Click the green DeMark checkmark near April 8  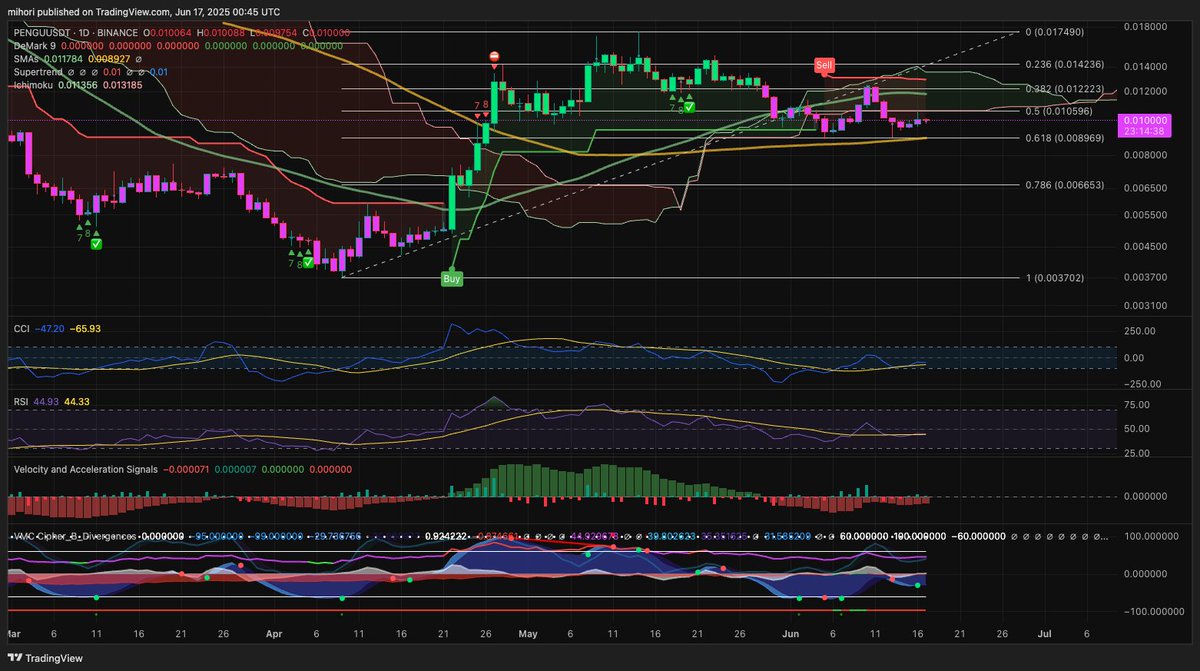308,262
